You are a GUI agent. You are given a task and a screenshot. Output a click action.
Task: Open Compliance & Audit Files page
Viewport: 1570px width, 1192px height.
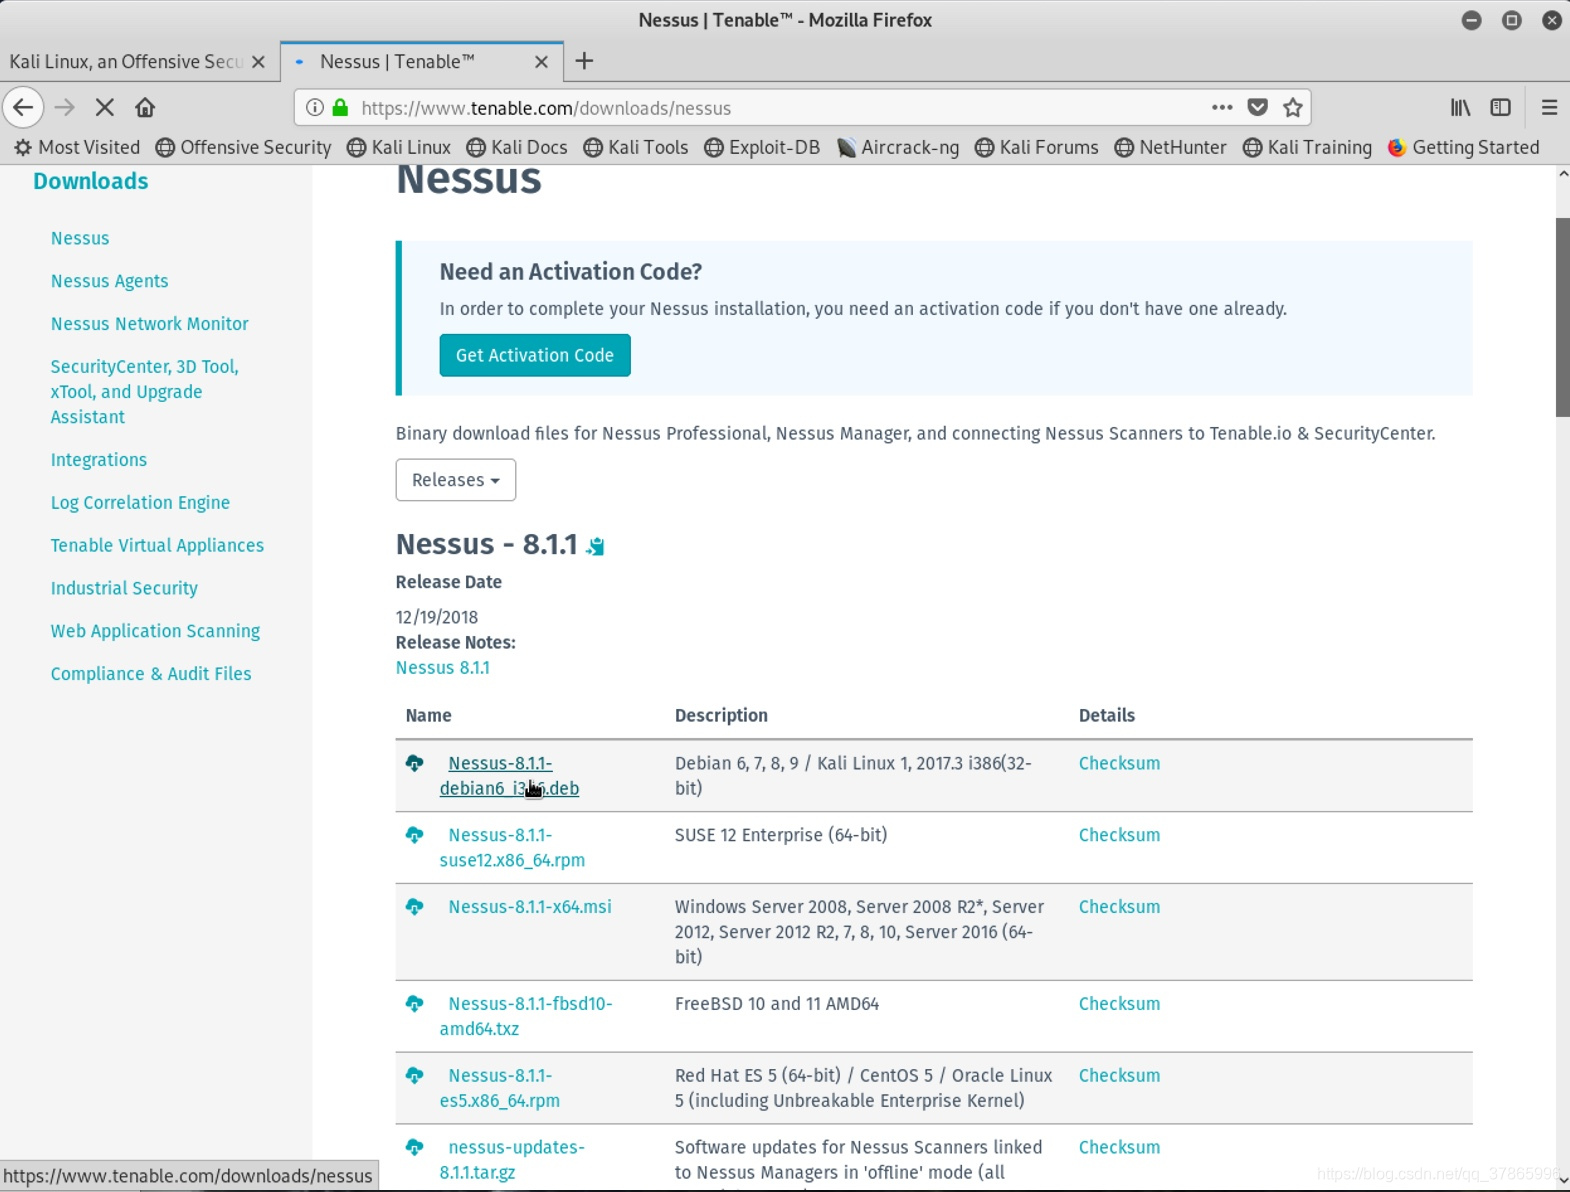point(151,674)
